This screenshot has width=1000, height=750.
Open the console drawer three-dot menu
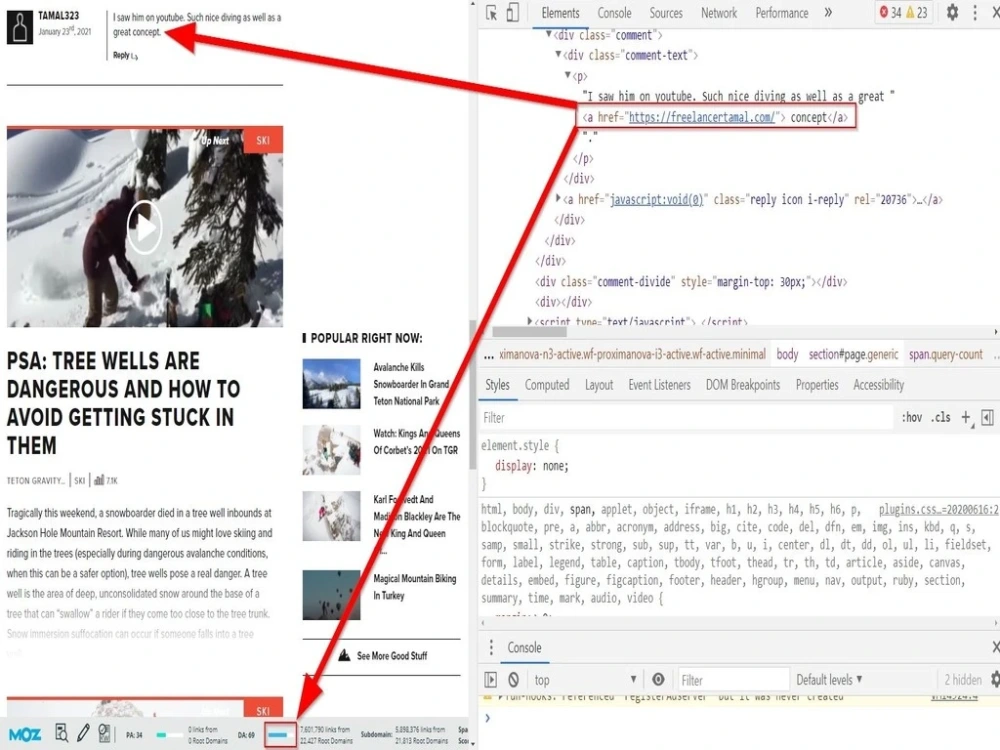coord(490,647)
